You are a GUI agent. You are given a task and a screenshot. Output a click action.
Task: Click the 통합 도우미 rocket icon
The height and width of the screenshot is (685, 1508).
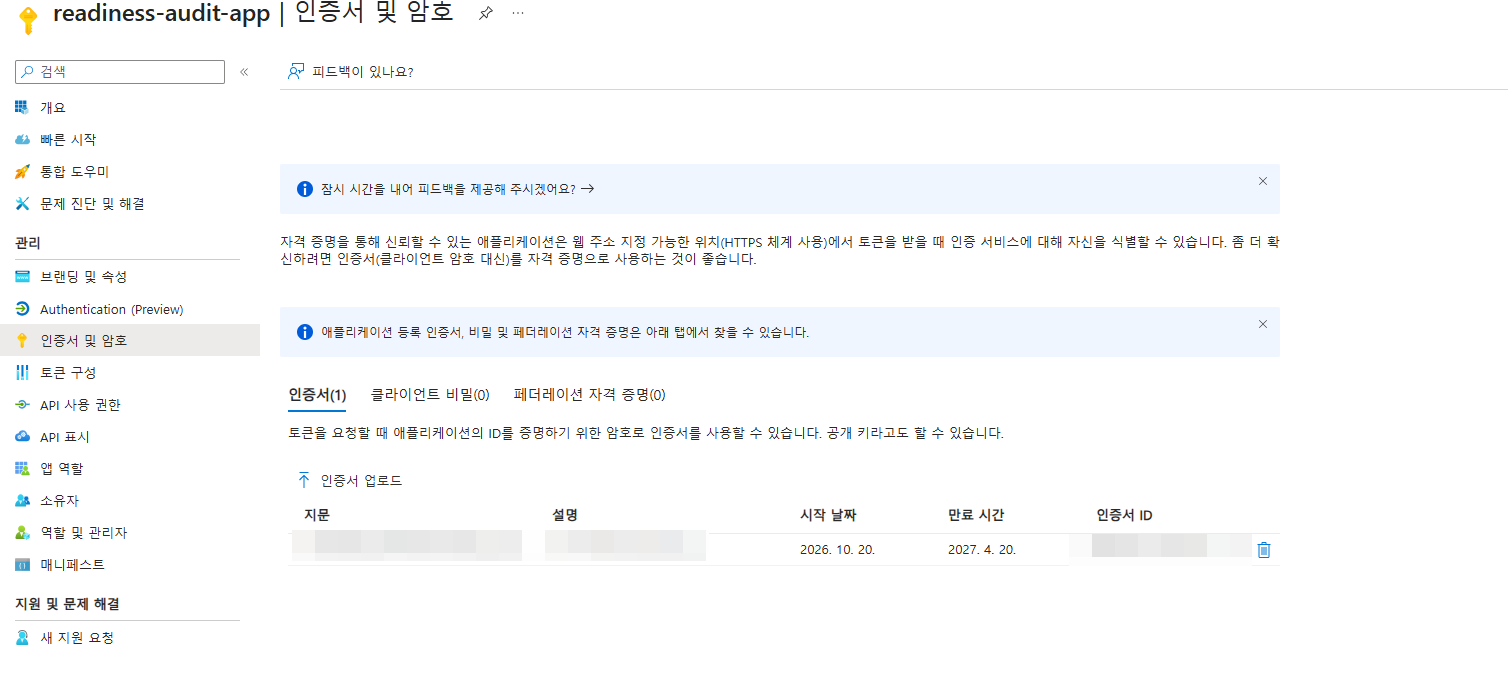22,171
